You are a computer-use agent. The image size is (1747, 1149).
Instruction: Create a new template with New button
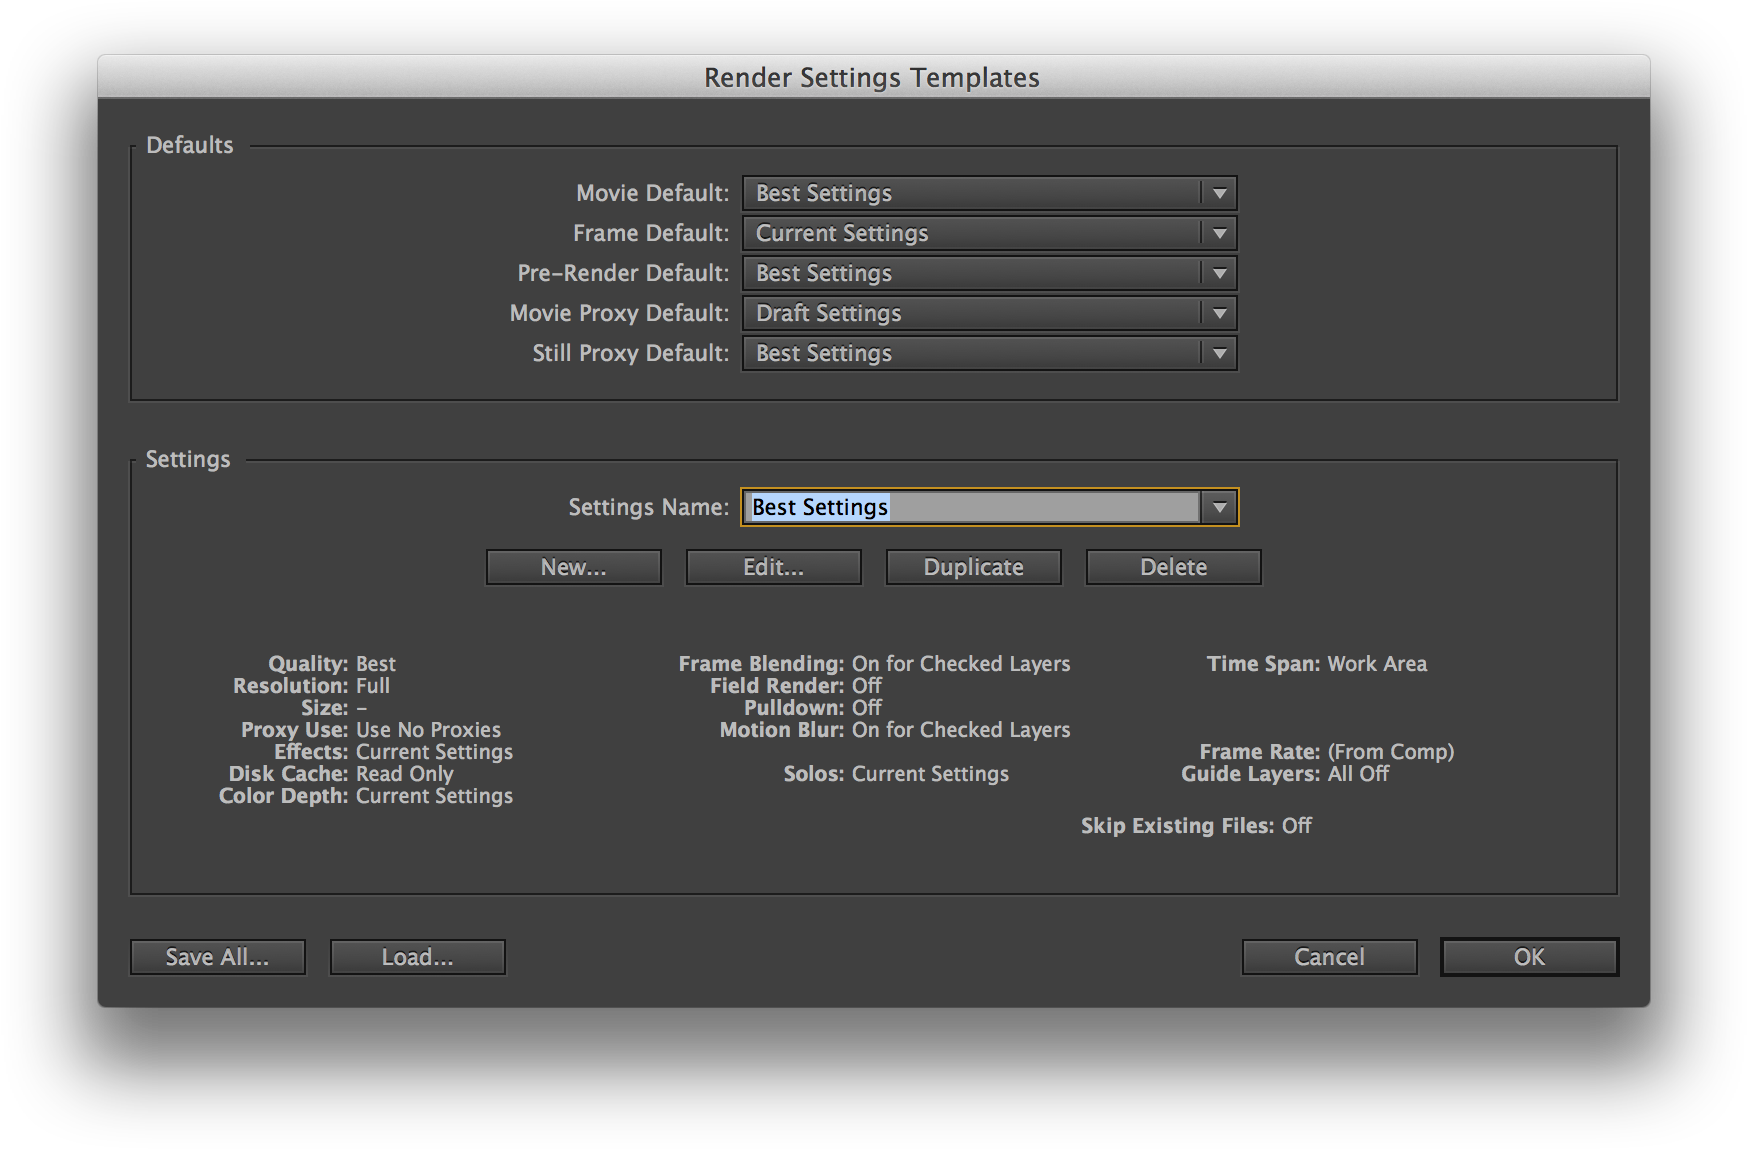pos(573,567)
